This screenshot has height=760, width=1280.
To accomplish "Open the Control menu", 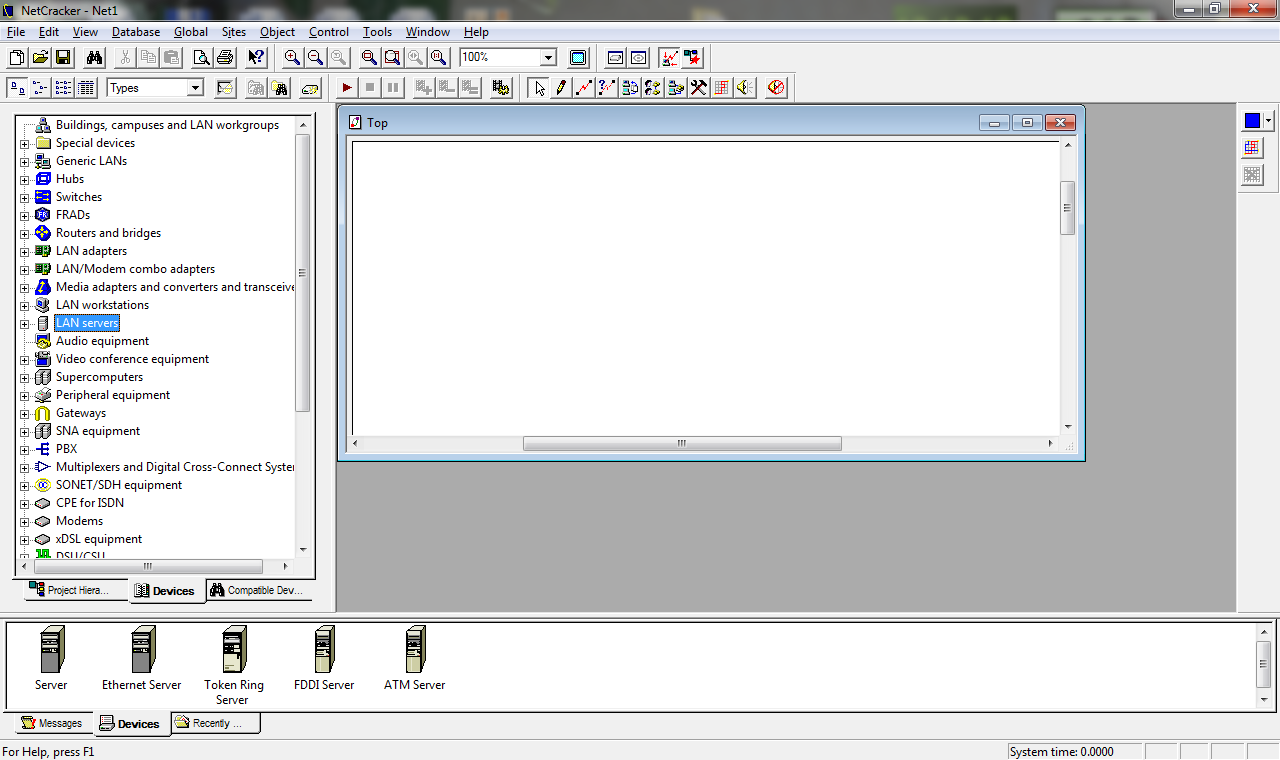I will (329, 32).
